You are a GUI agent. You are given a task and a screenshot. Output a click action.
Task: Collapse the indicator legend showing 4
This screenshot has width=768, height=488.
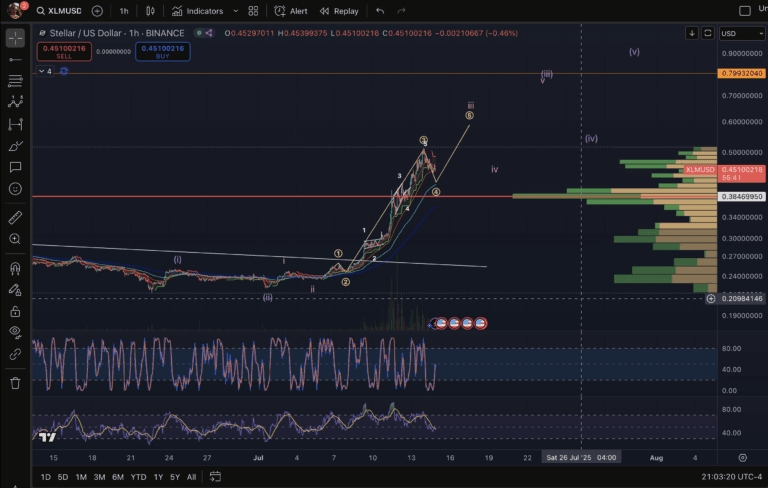pyautogui.click(x=45, y=71)
